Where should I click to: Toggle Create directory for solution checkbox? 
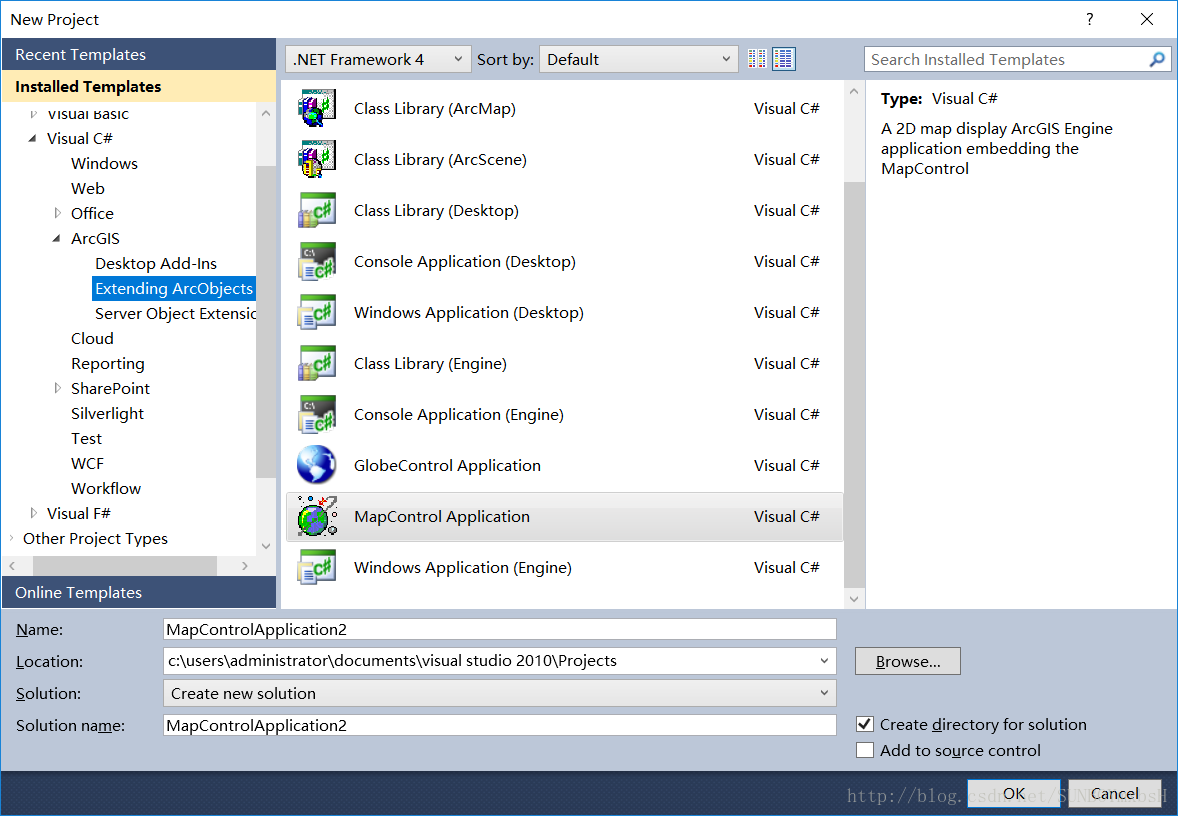(865, 724)
